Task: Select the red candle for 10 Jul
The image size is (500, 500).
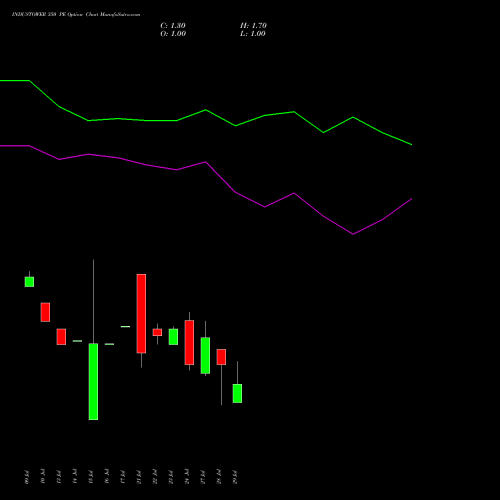Action: 45,312
